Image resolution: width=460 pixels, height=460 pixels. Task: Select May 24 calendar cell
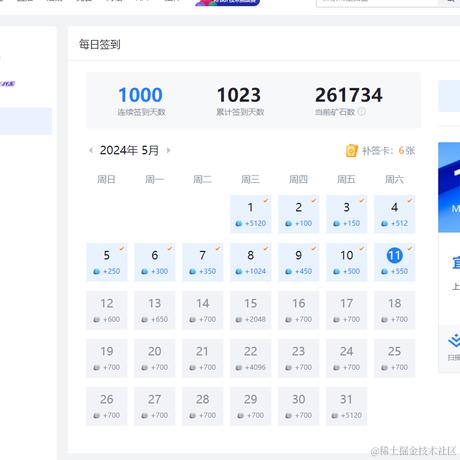[347, 358]
